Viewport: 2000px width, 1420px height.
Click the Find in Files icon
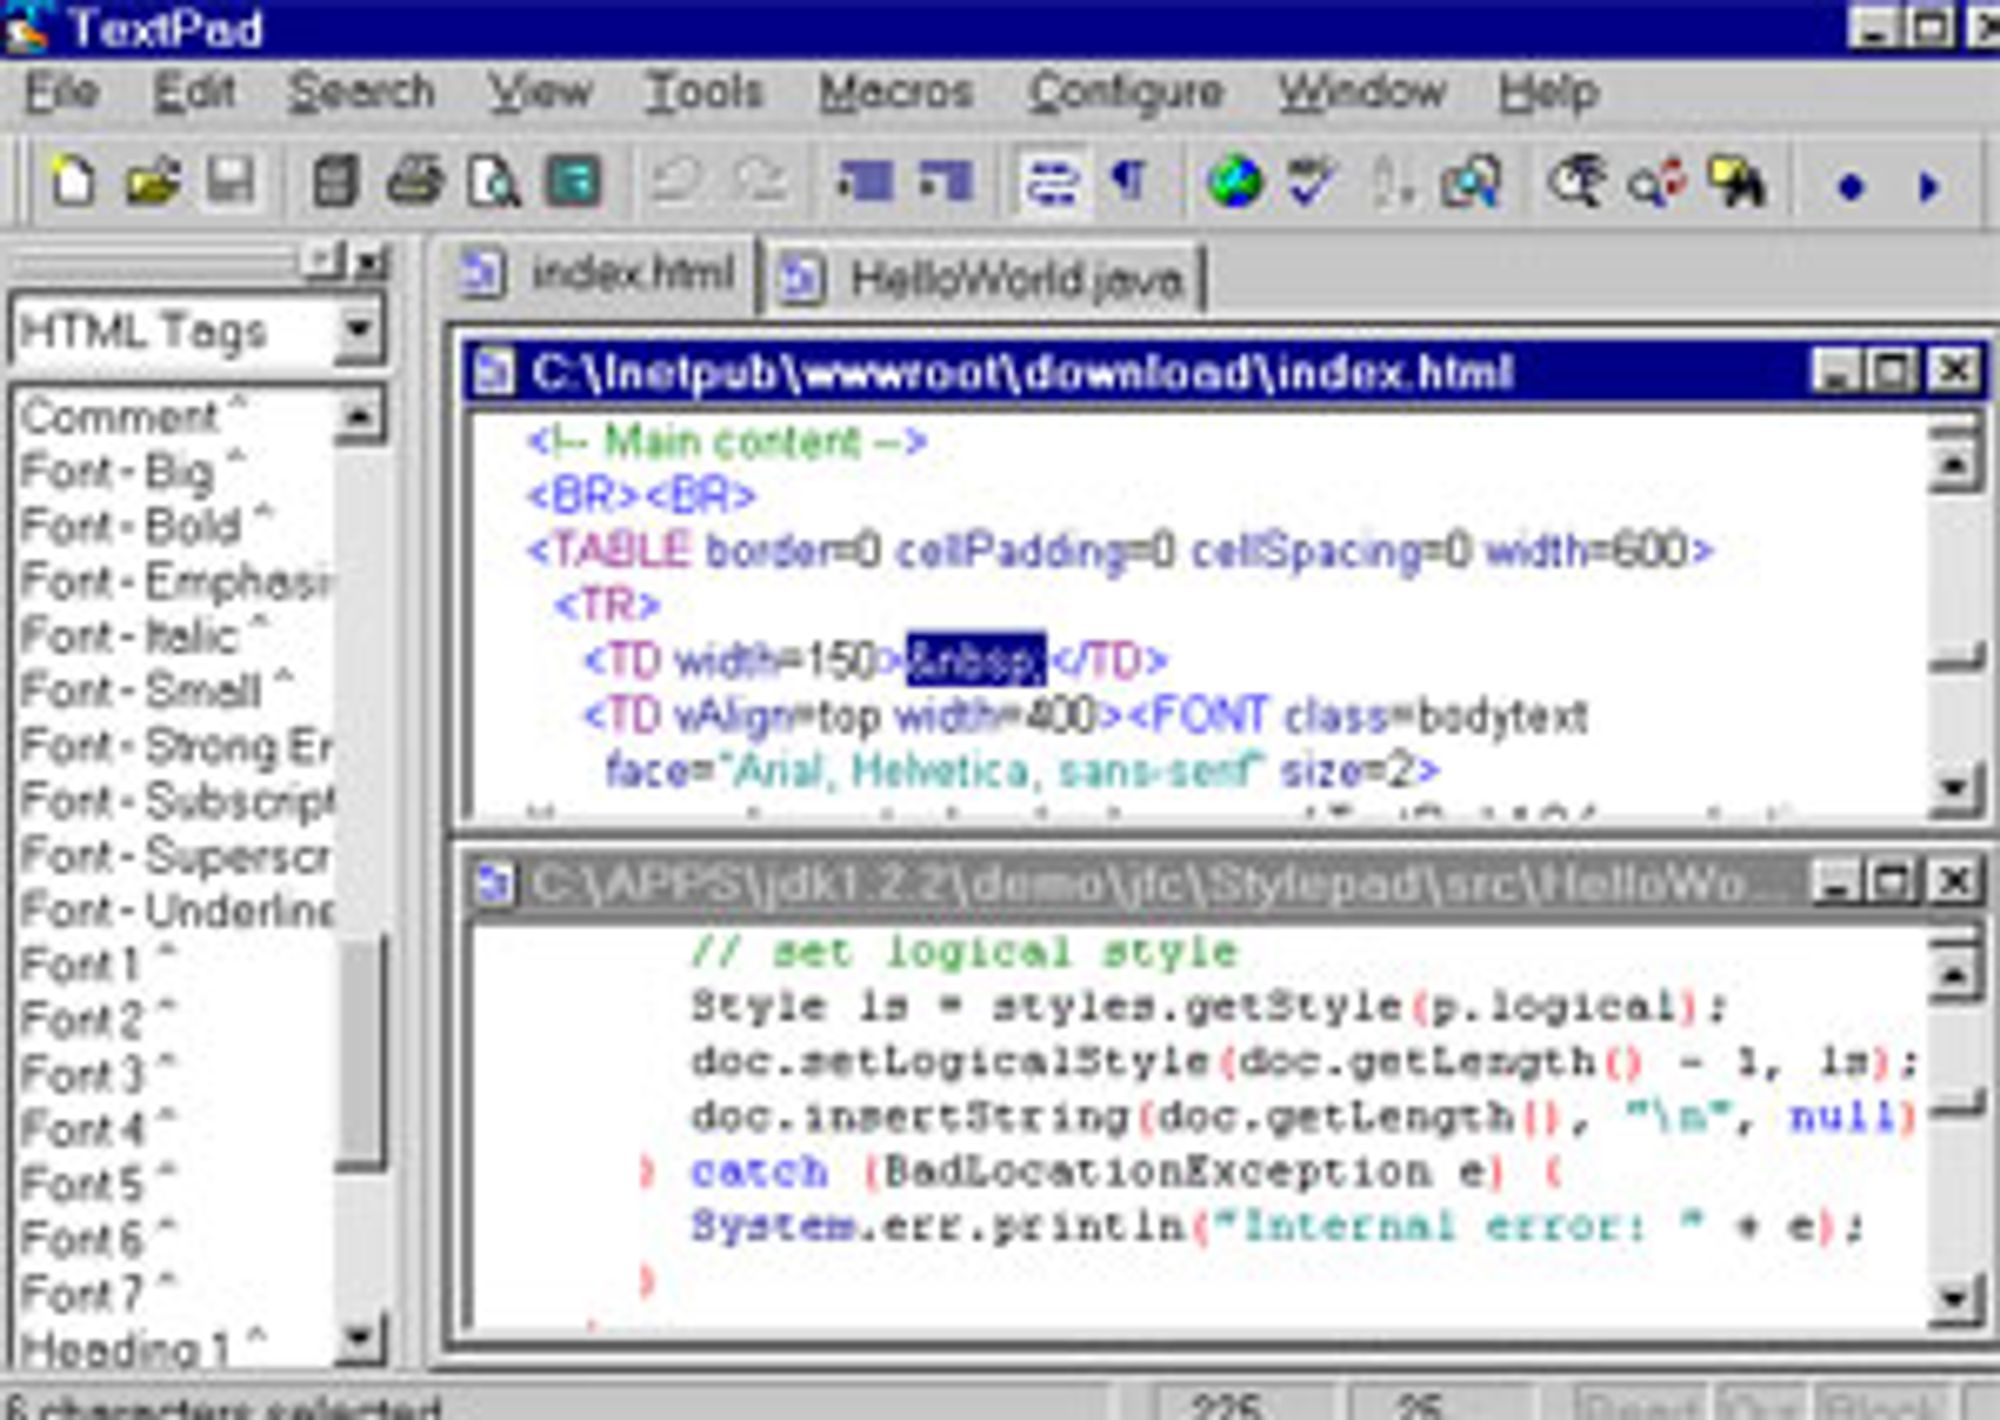[1737, 182]
